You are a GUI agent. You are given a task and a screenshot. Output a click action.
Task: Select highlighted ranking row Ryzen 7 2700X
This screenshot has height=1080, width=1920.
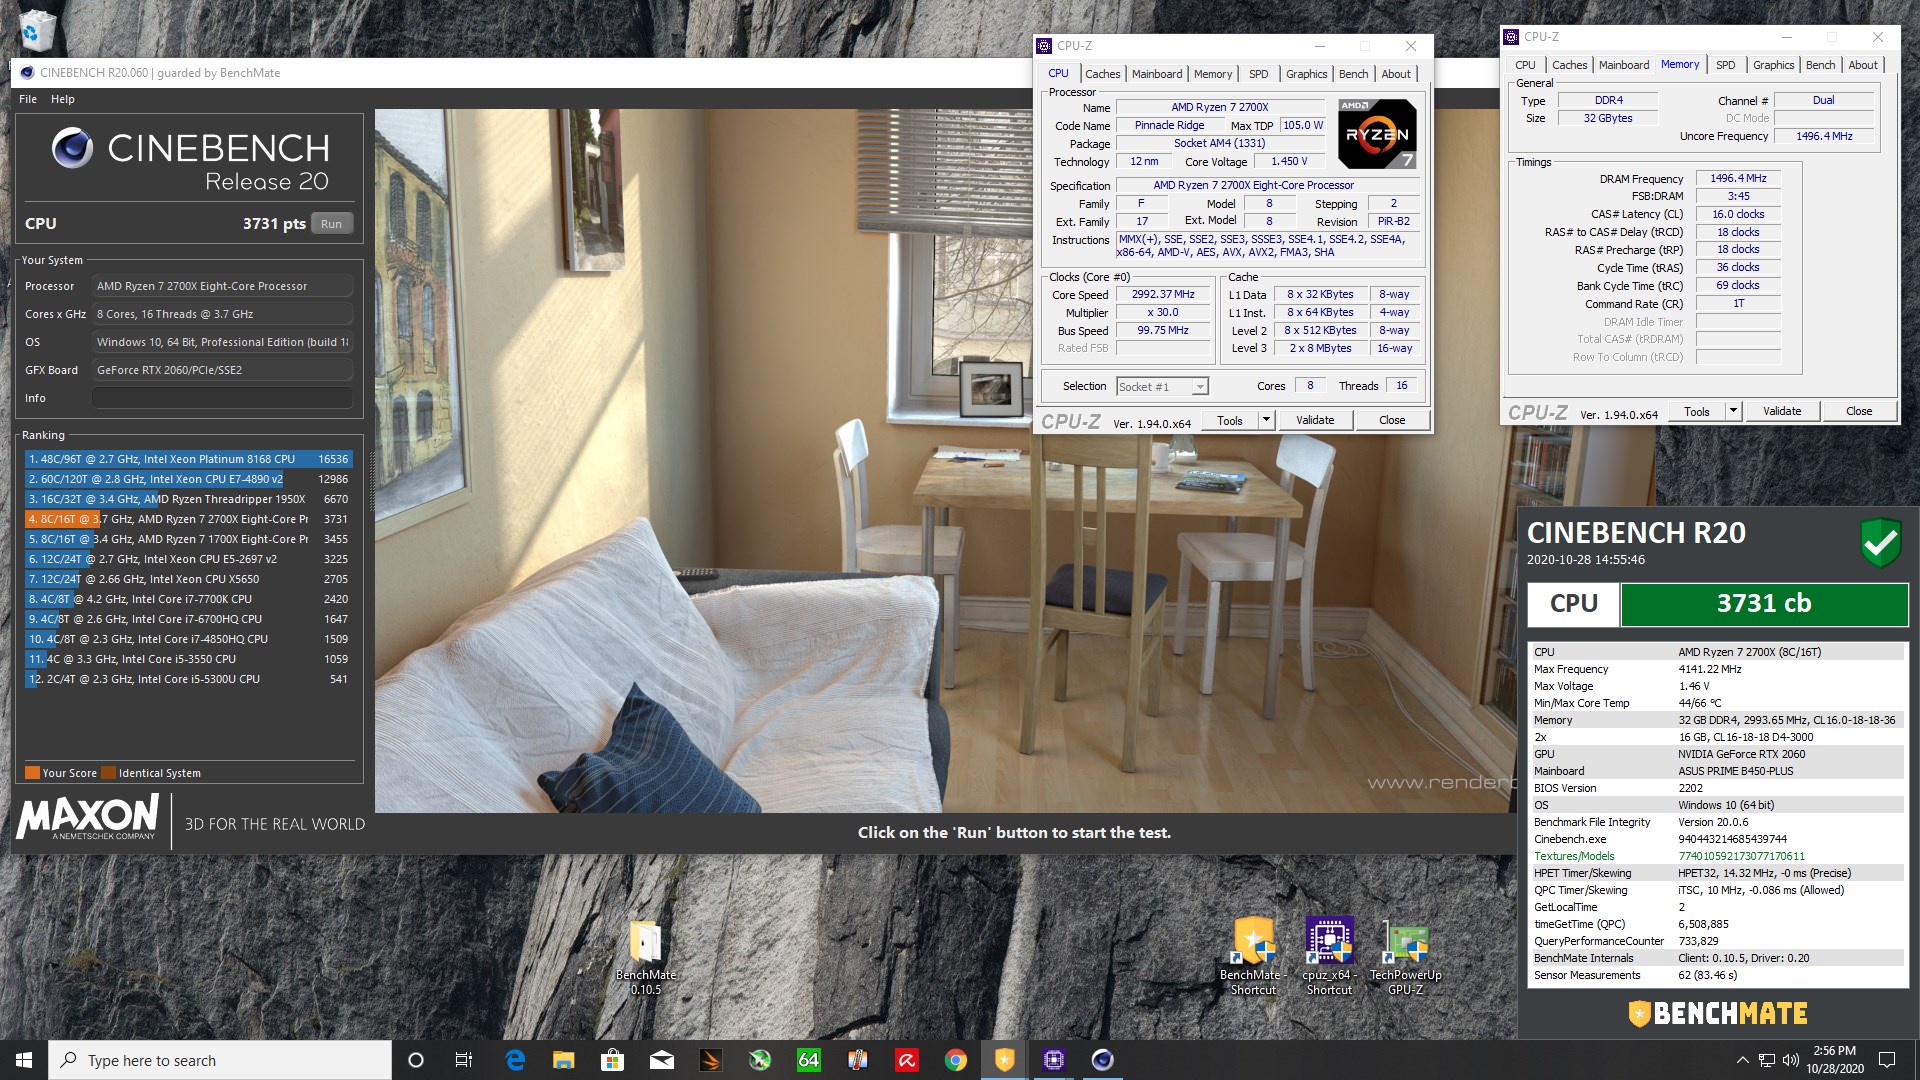coord(188,519)
